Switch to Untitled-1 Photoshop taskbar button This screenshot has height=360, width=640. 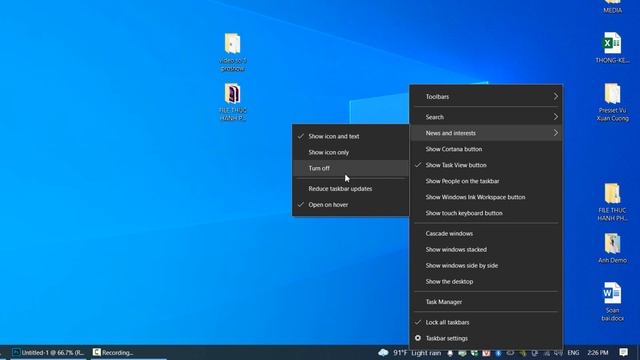[48, 353]
